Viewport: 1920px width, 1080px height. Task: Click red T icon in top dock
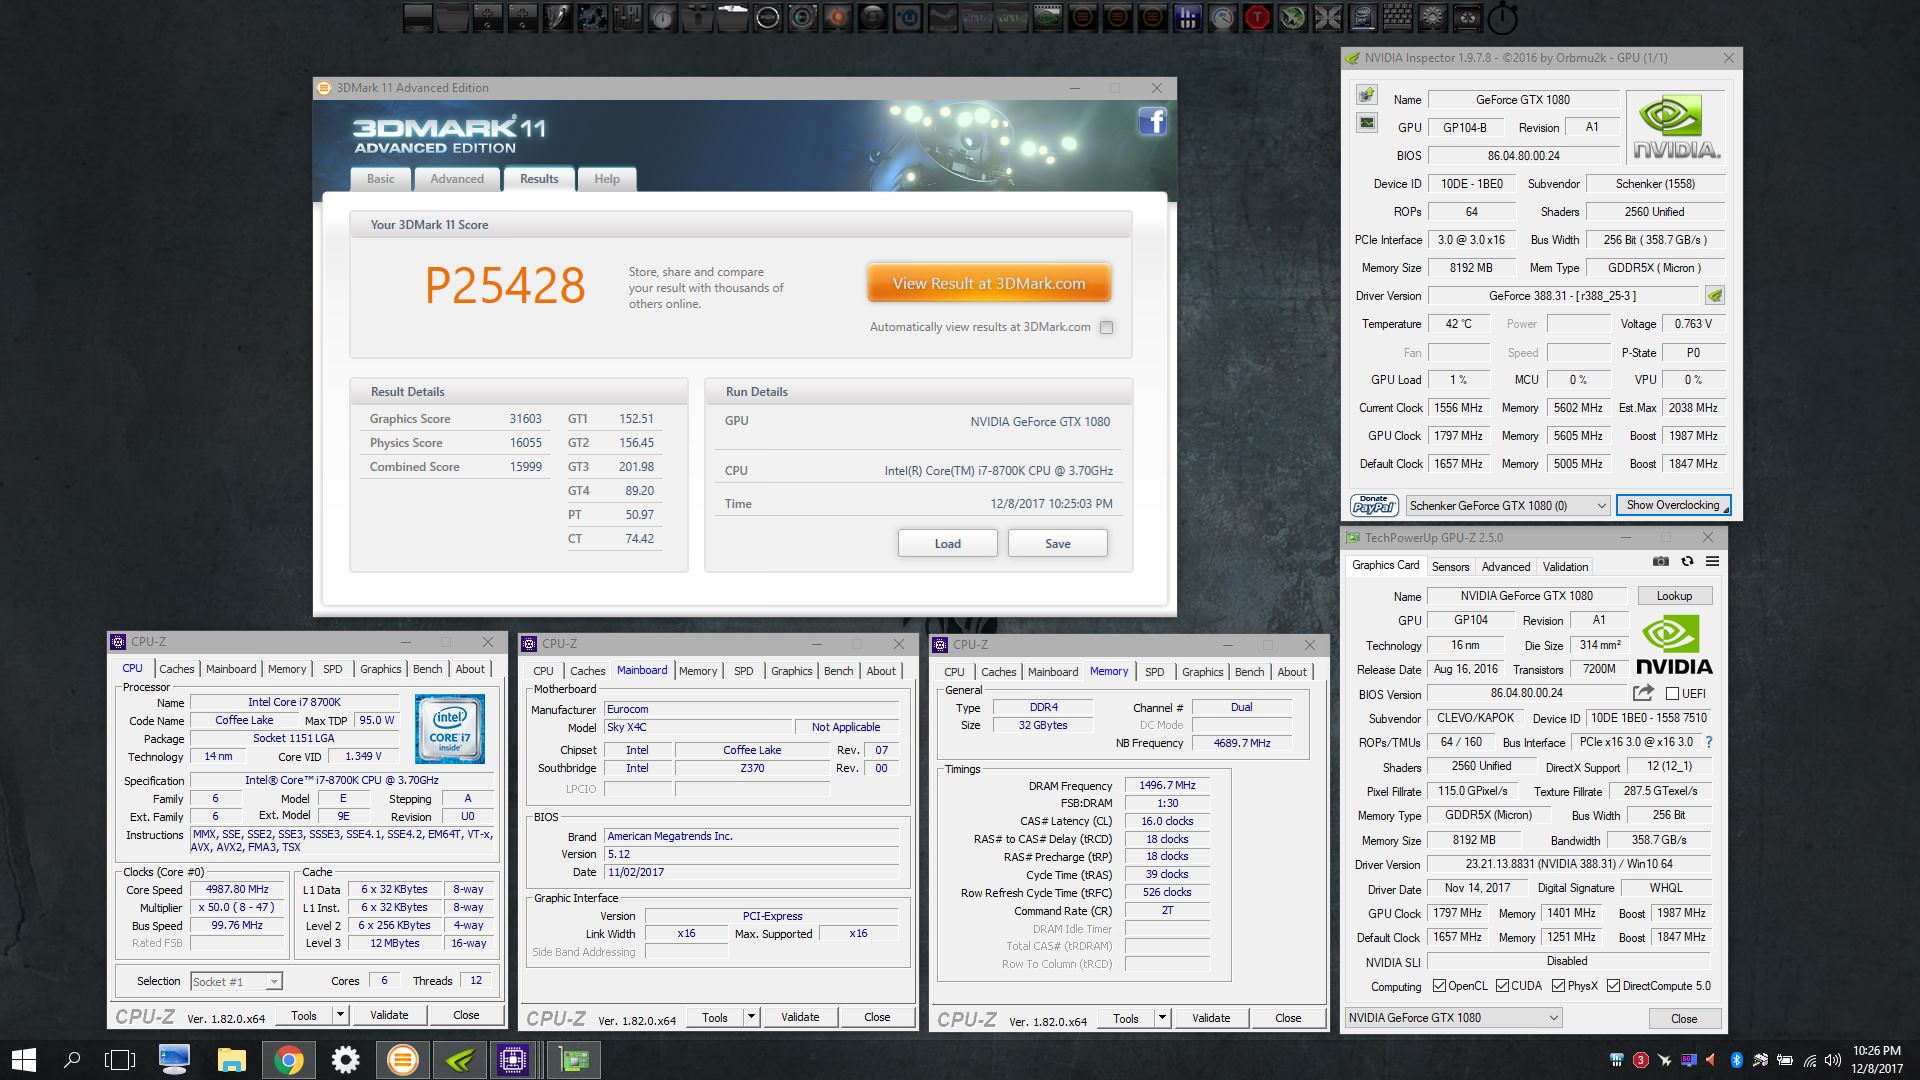pyautogui.click(x=1257, y=17)
